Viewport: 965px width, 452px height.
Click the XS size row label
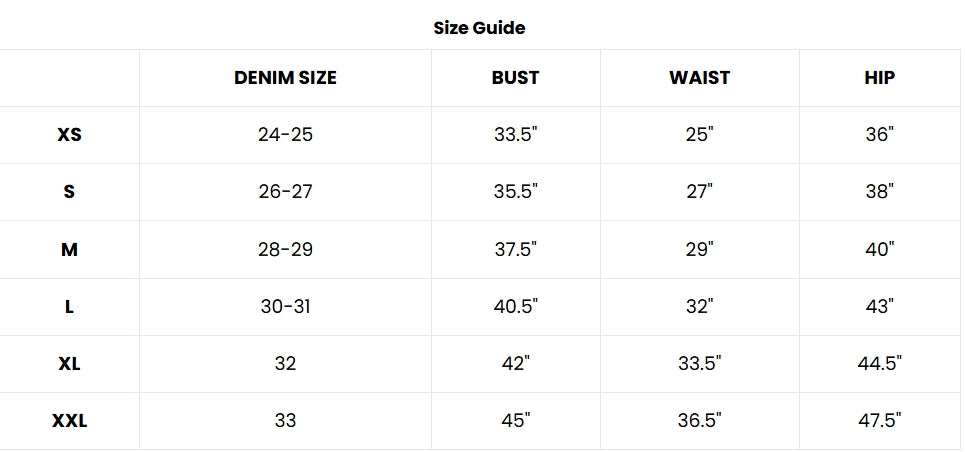tap(69, 135)
